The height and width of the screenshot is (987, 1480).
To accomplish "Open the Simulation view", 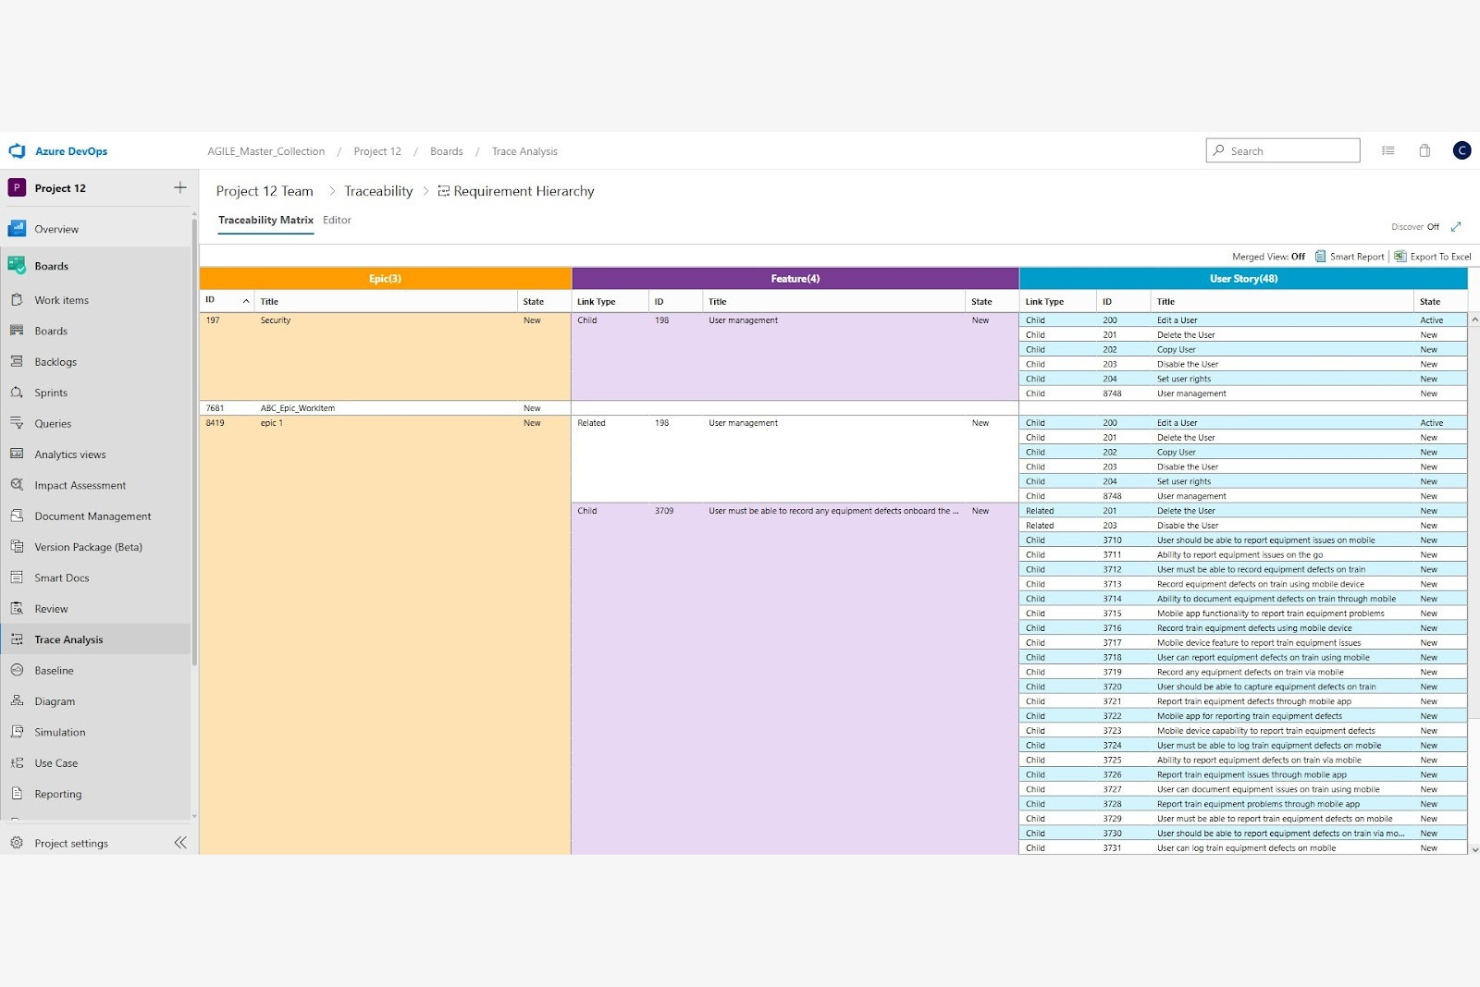I will tap(61, 731).
